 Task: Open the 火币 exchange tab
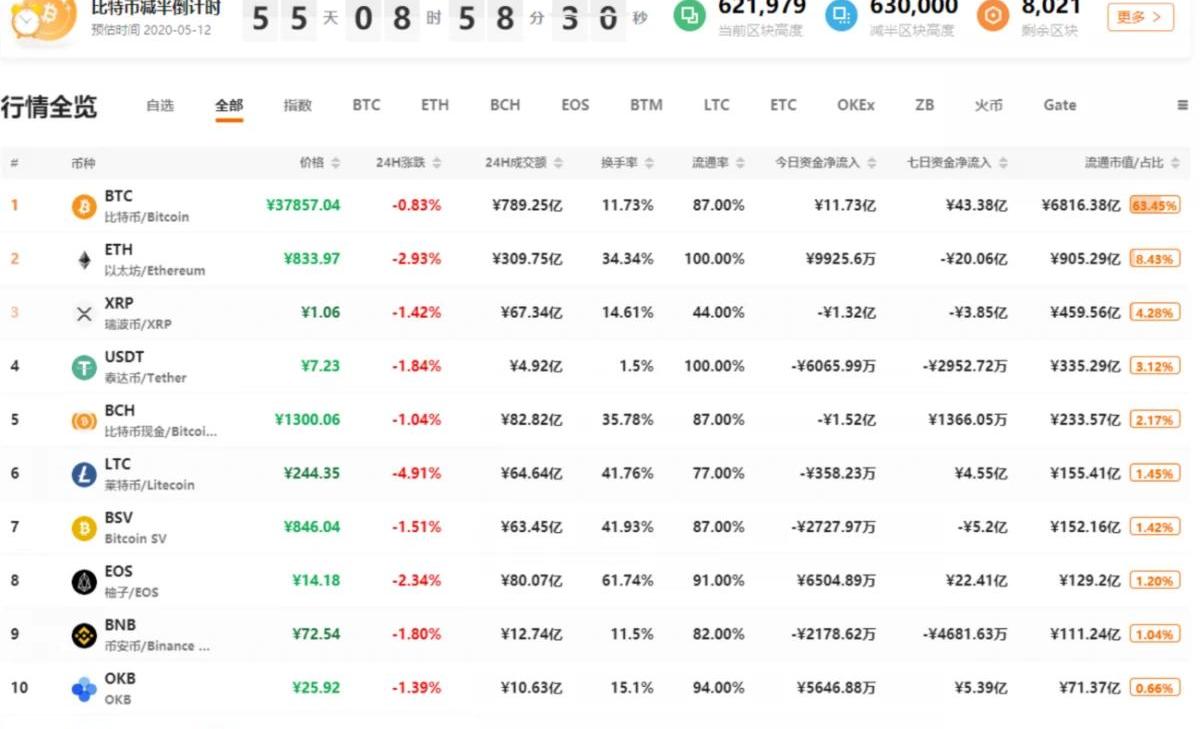click(988, 105)
